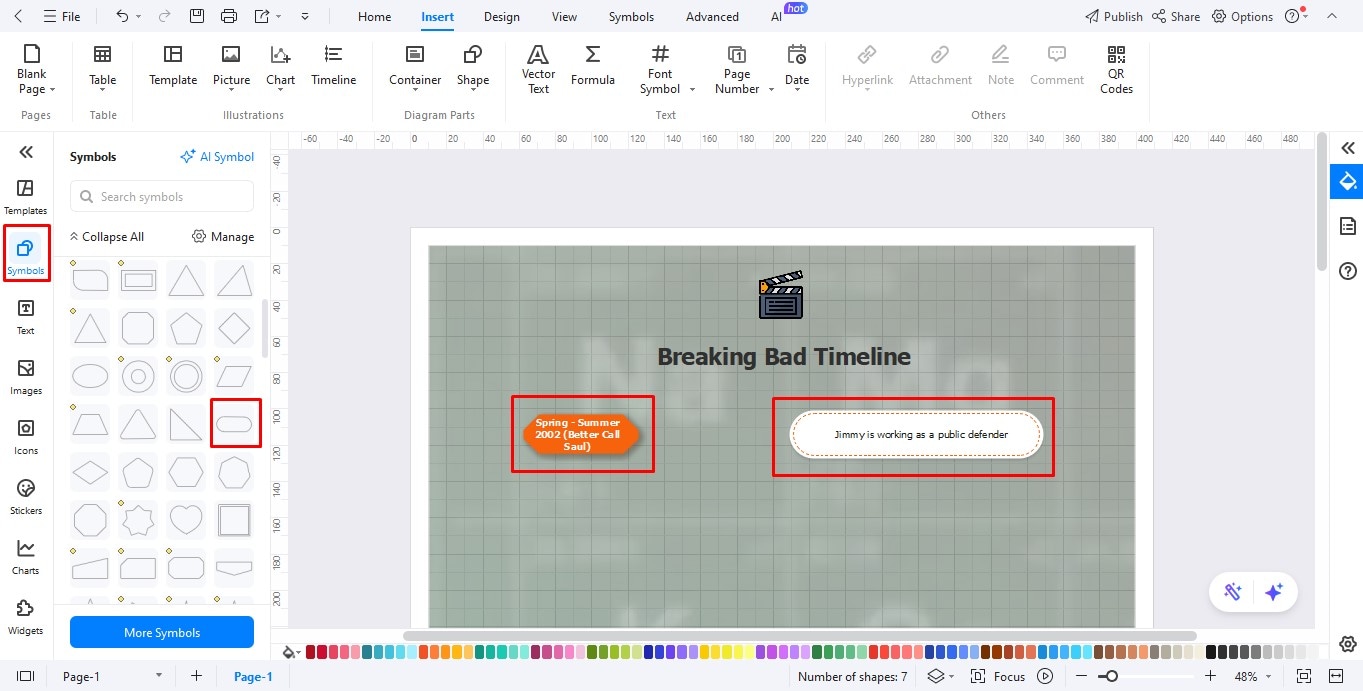Print the diagram using the printer icon
This screenshot has width=1363, height=691.
click(x=229, y=16)
